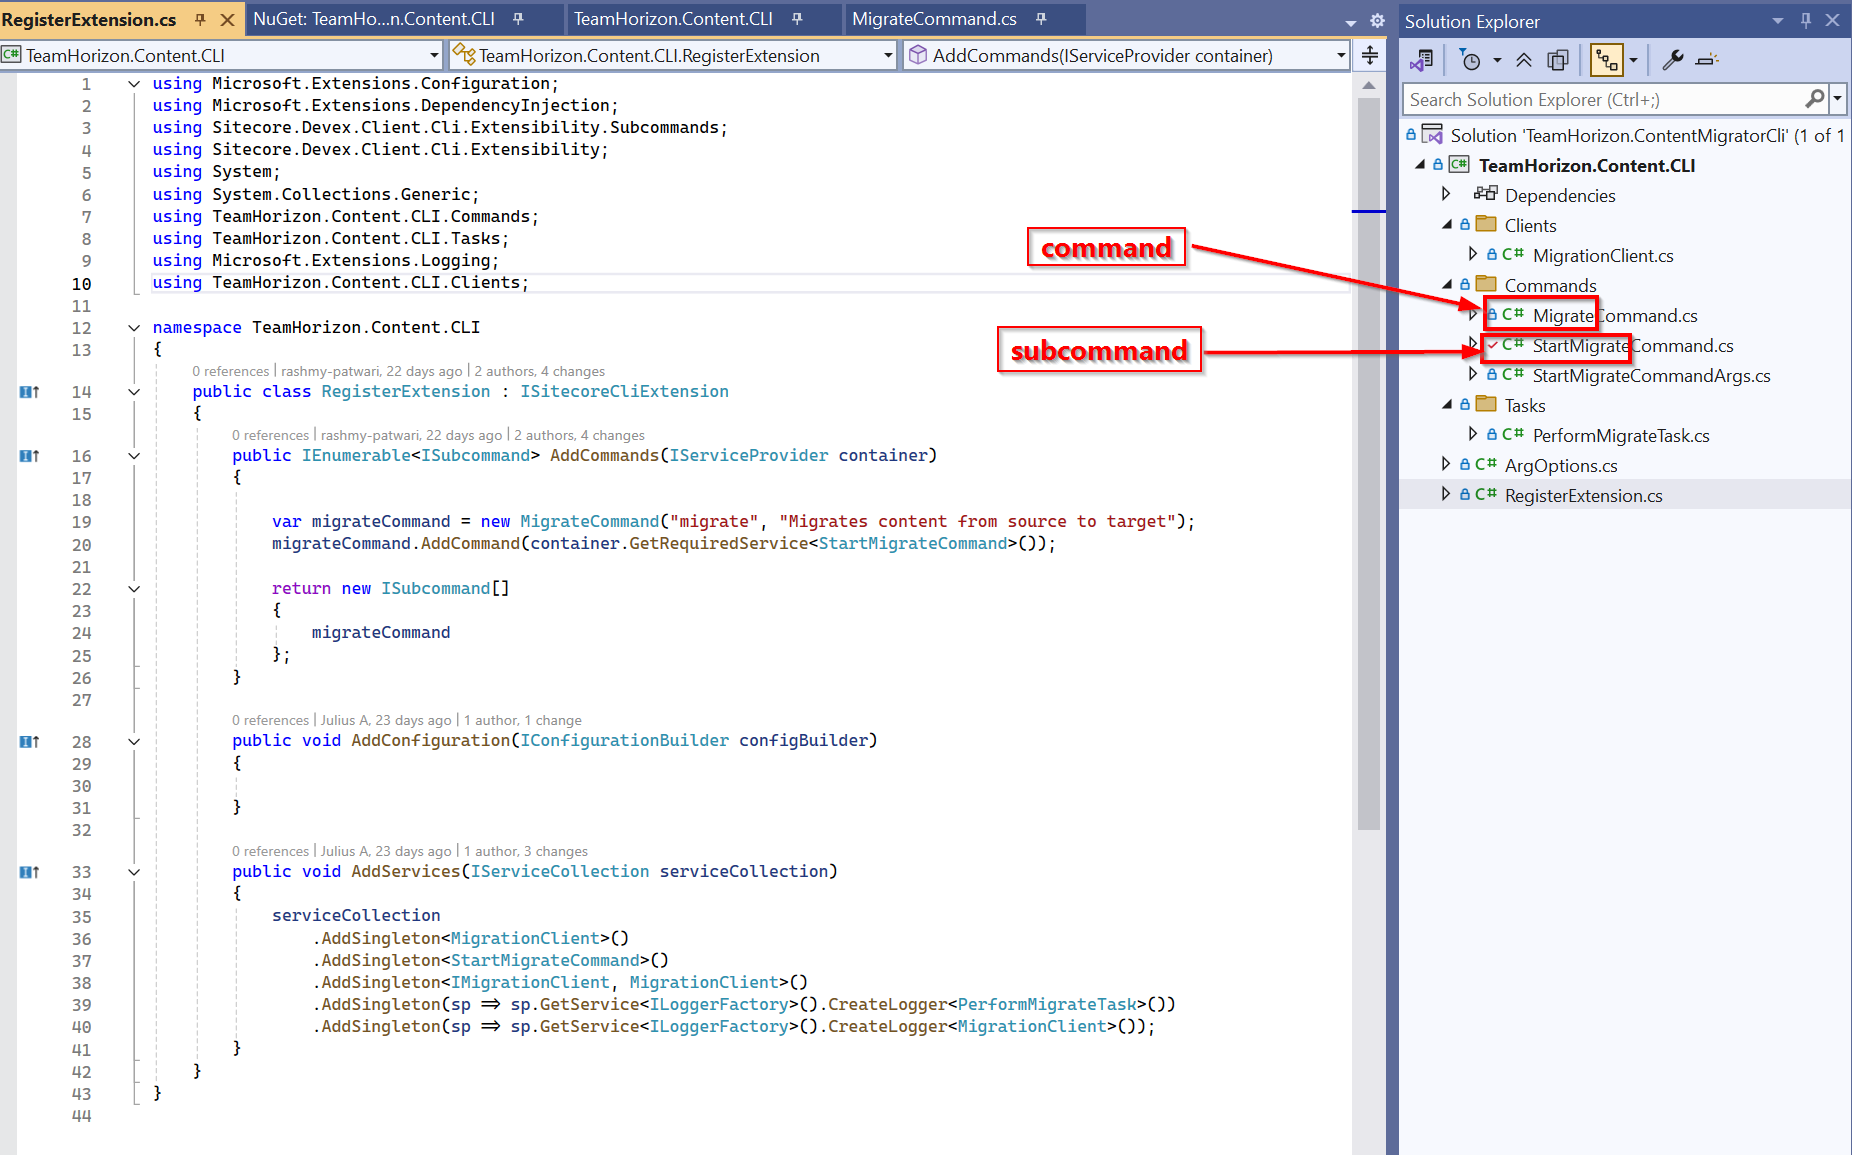Switch to the MigrateCommand.cs tab

coord(933,19)
